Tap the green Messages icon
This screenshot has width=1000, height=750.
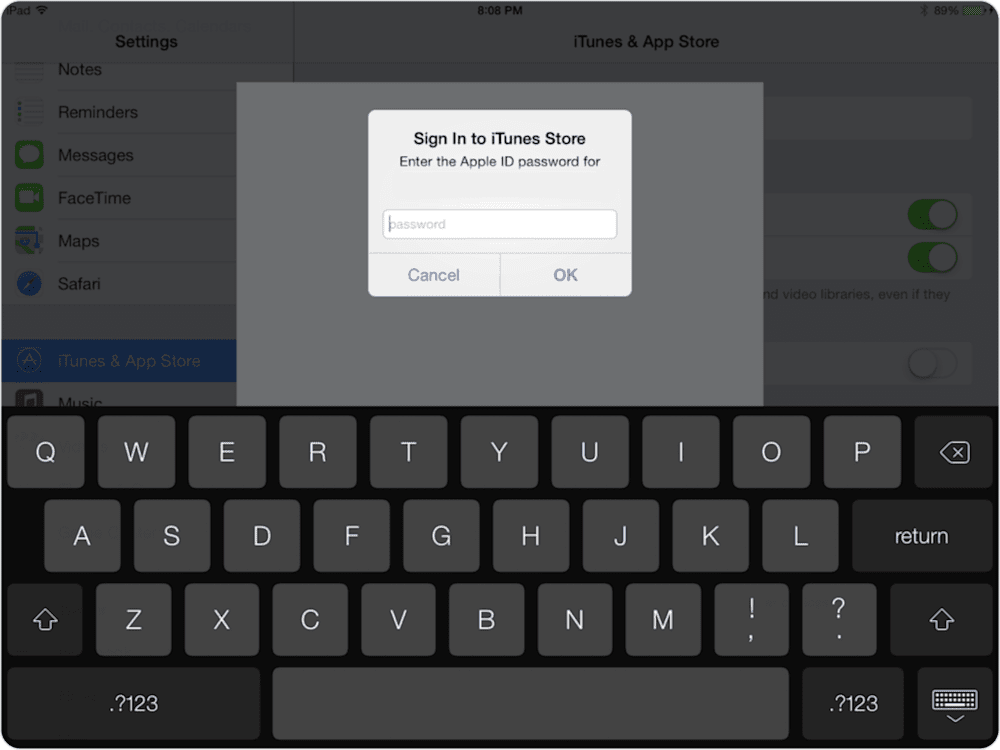click(29, 155)
